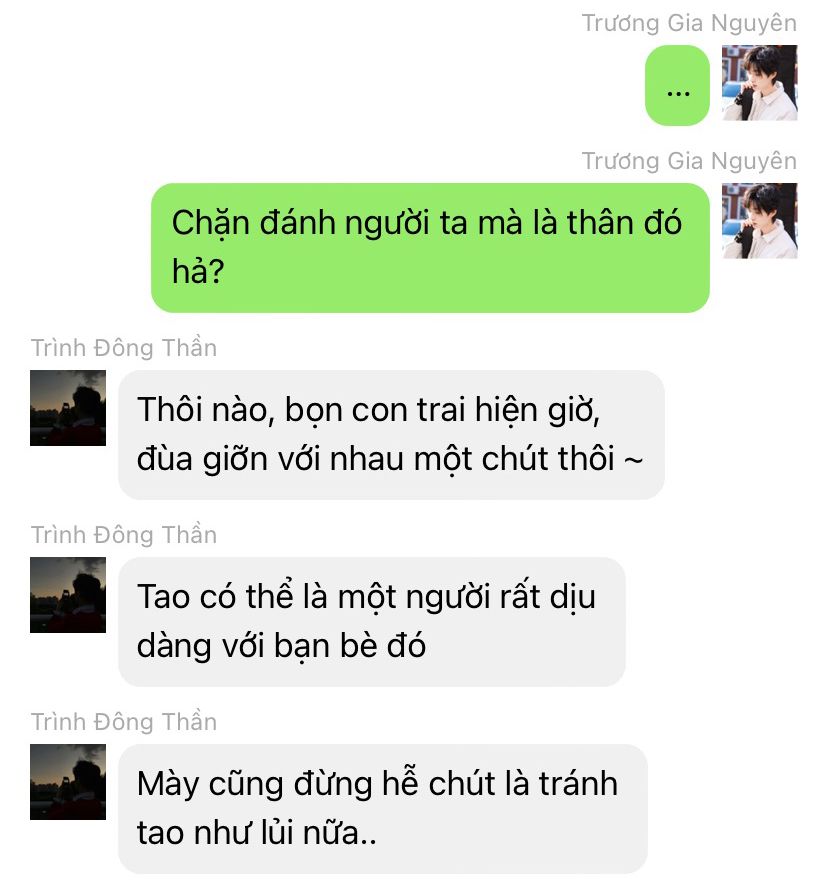
Task: Click 'Trình Đông Thần' name above 'Thôi nào' message
Action: pyautogui.click(x=124, y=348)
